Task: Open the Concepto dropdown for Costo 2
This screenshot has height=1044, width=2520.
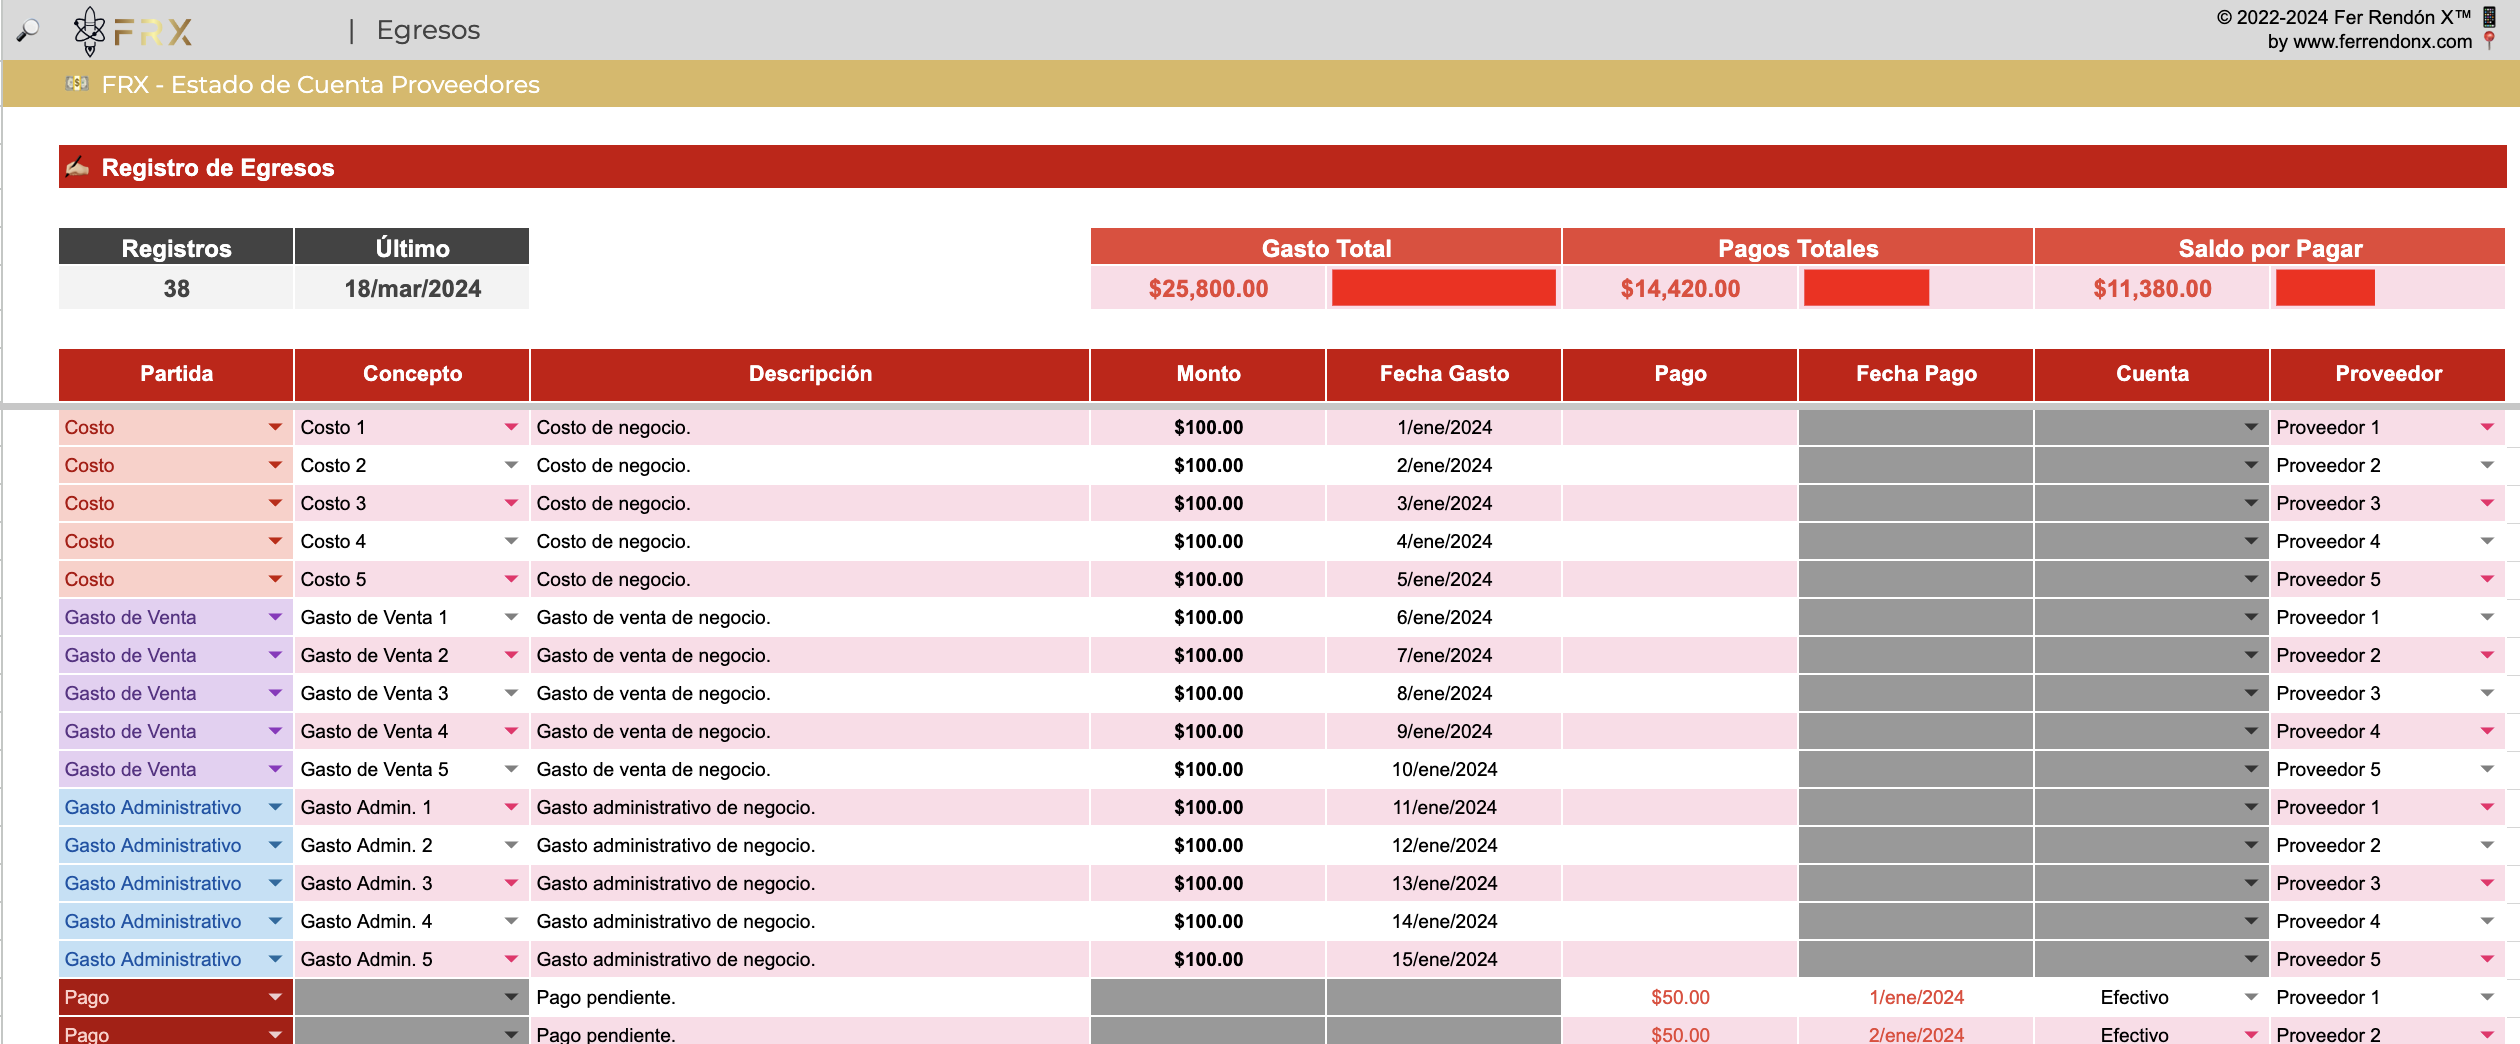Action: (511, 465)
